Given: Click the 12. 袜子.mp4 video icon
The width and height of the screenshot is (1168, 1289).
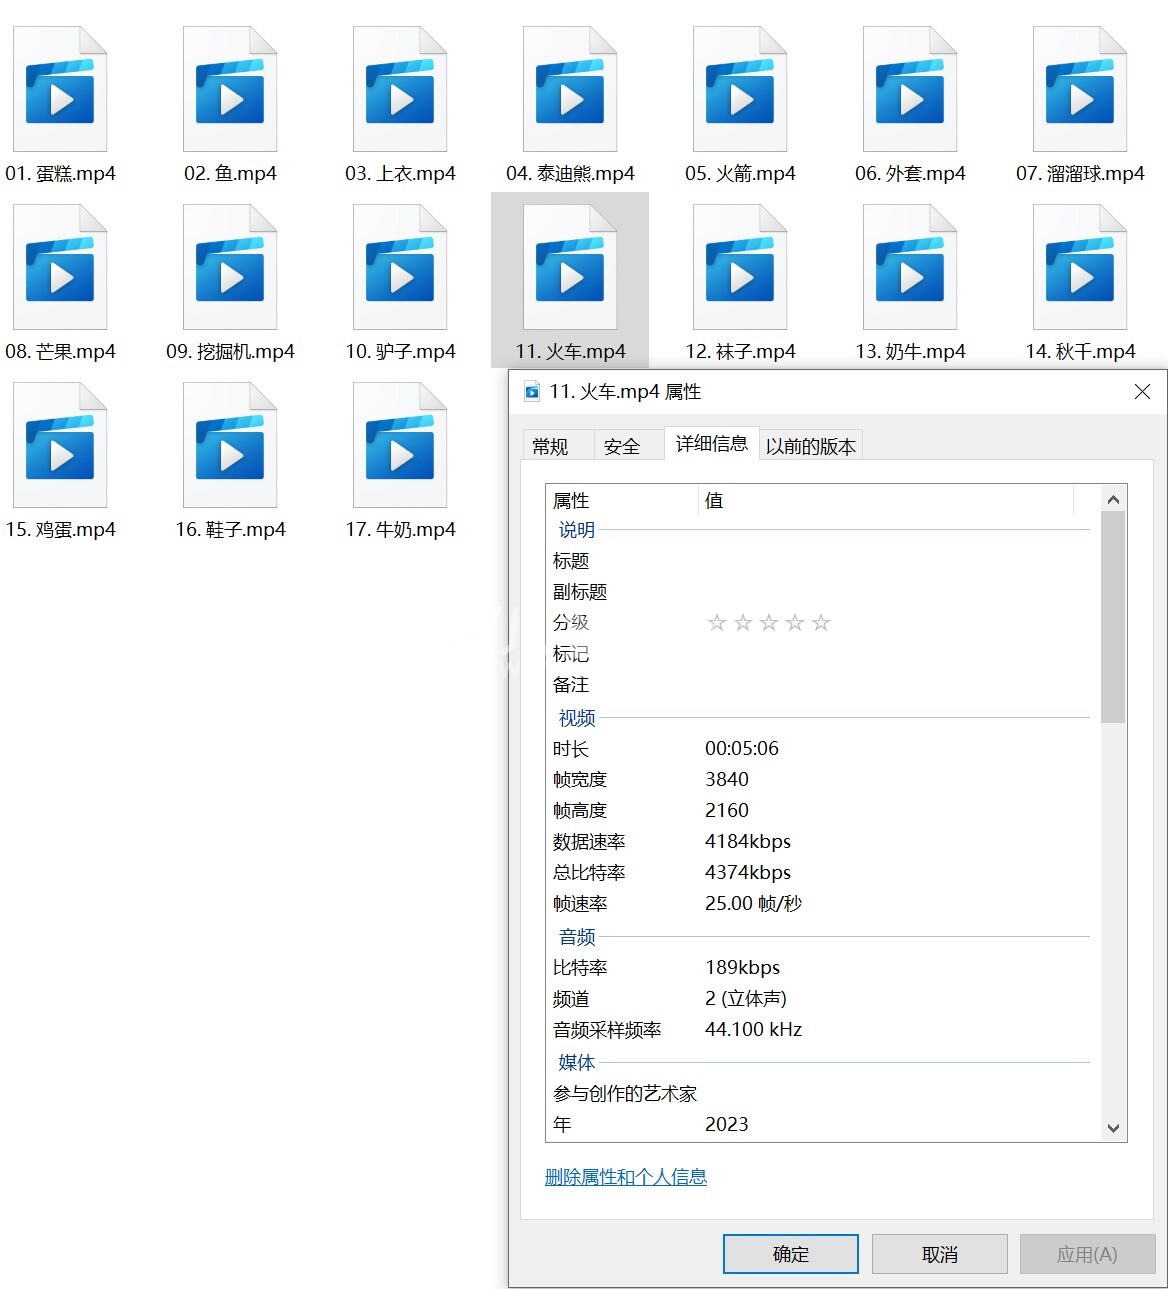Looking at the screenshot, I should click(x=740, y=270).
